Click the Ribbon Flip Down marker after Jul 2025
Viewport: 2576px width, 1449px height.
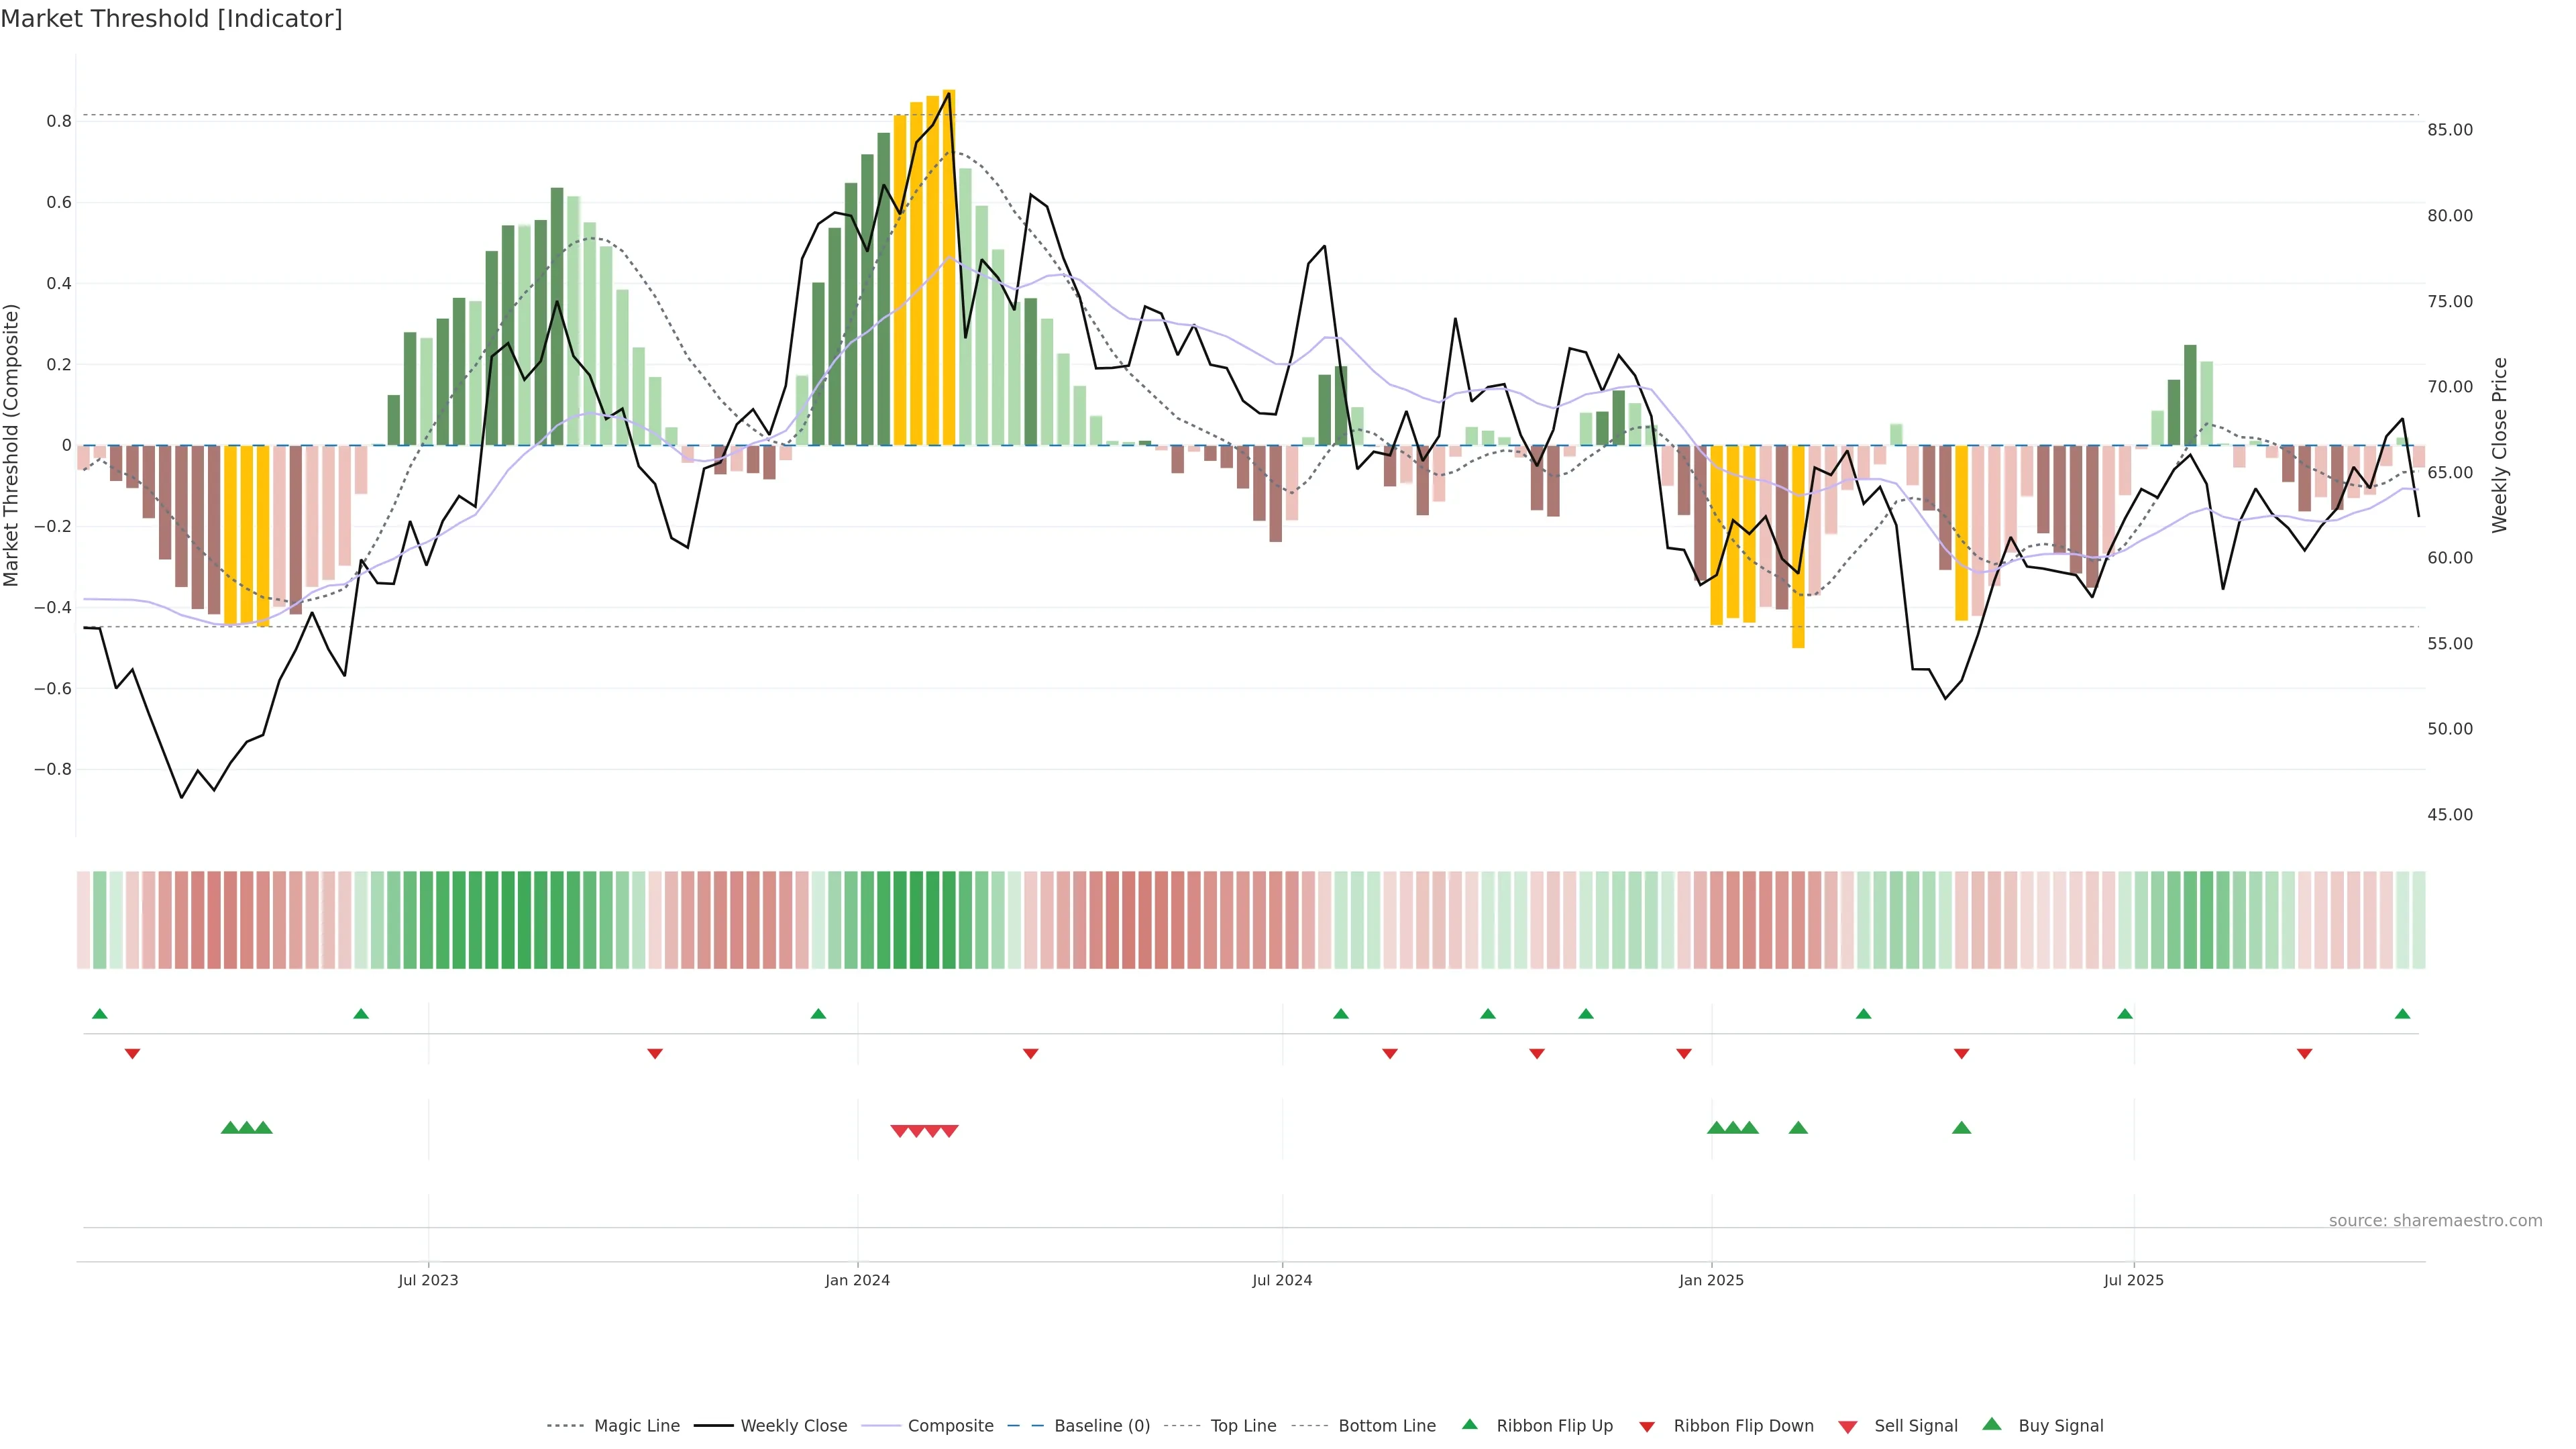[2304, 1054]
